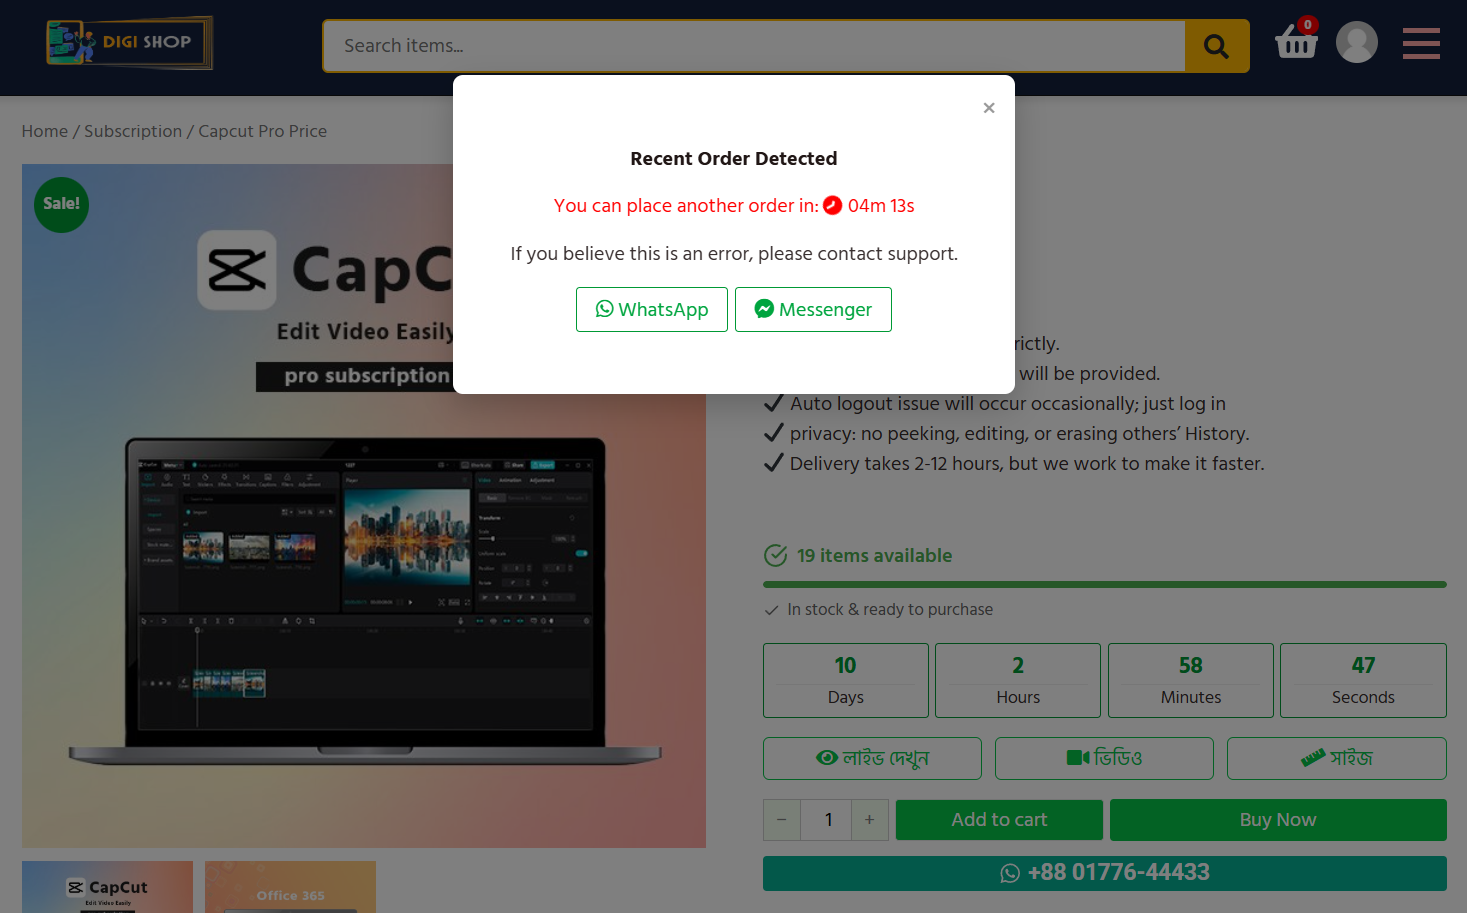Click the video camera icon button
Viewport: 1467px width, 913px height.
click(x=1104, y=758)
